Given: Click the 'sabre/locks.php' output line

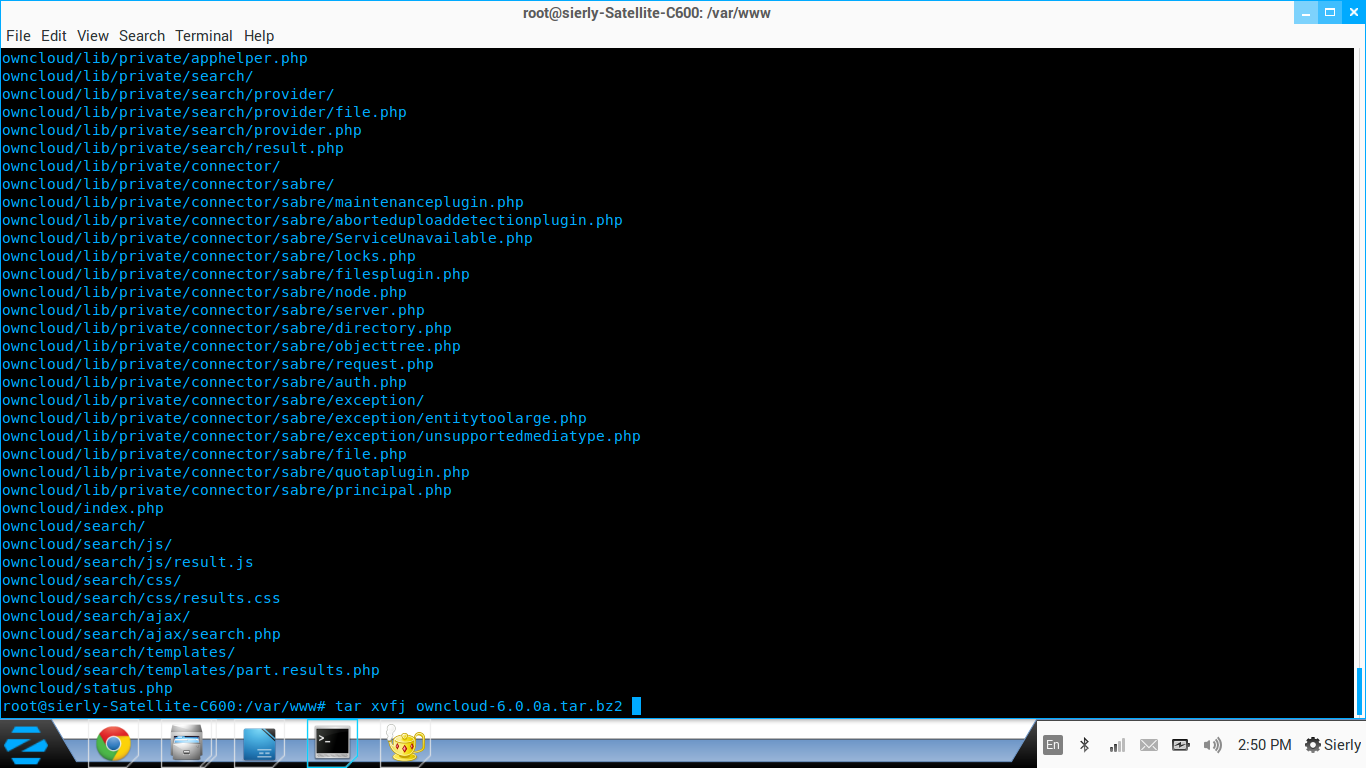Looking at the screenshot, I should point(209,256).
